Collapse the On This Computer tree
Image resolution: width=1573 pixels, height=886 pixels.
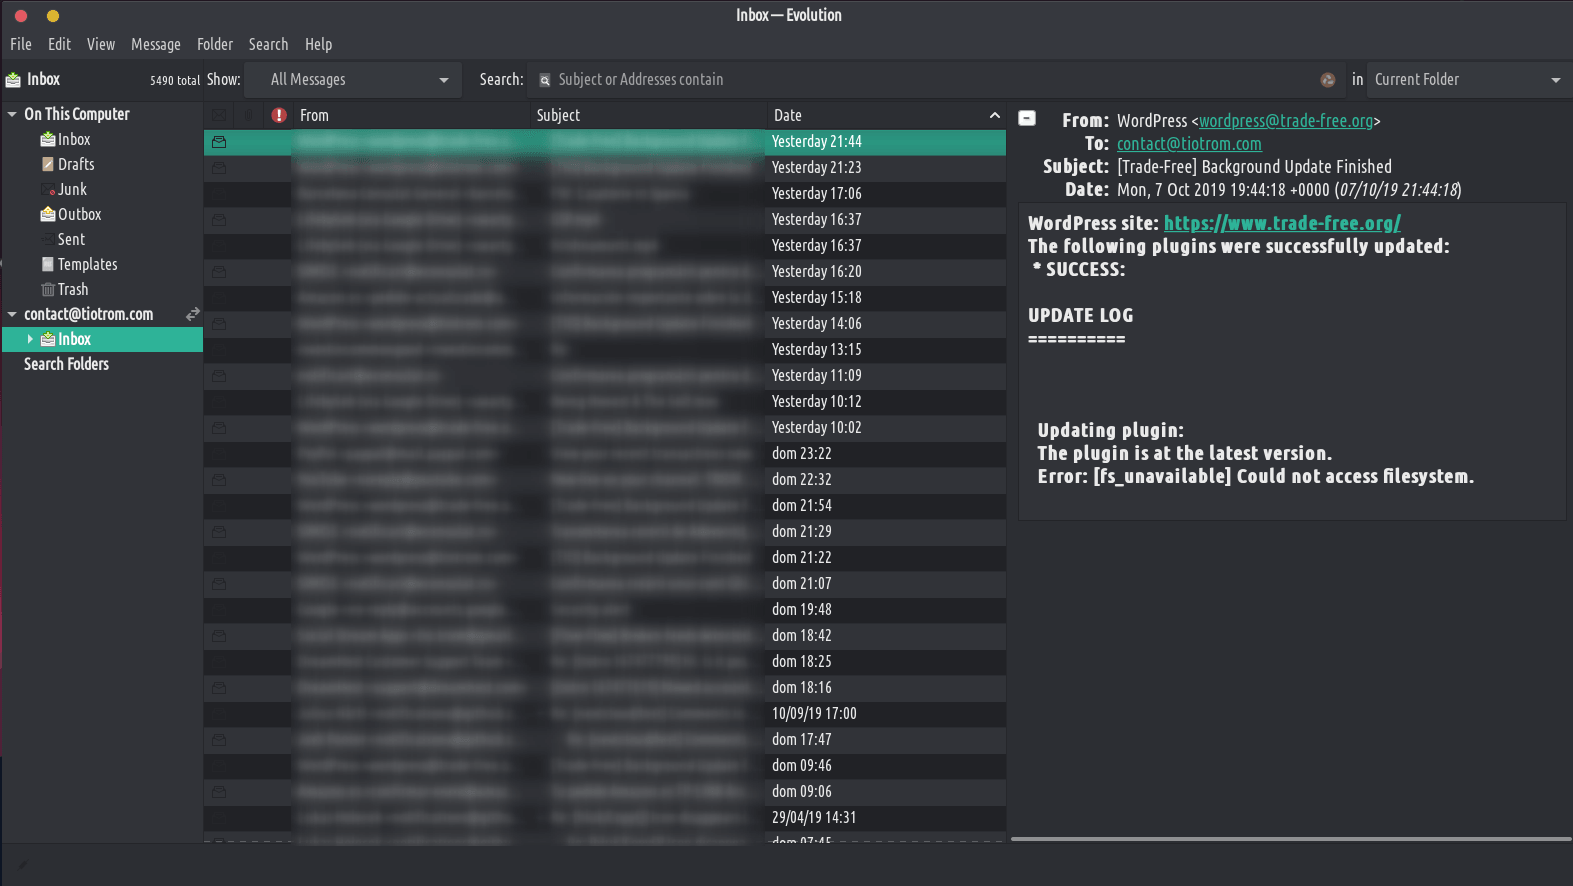(x=12, y=115)
